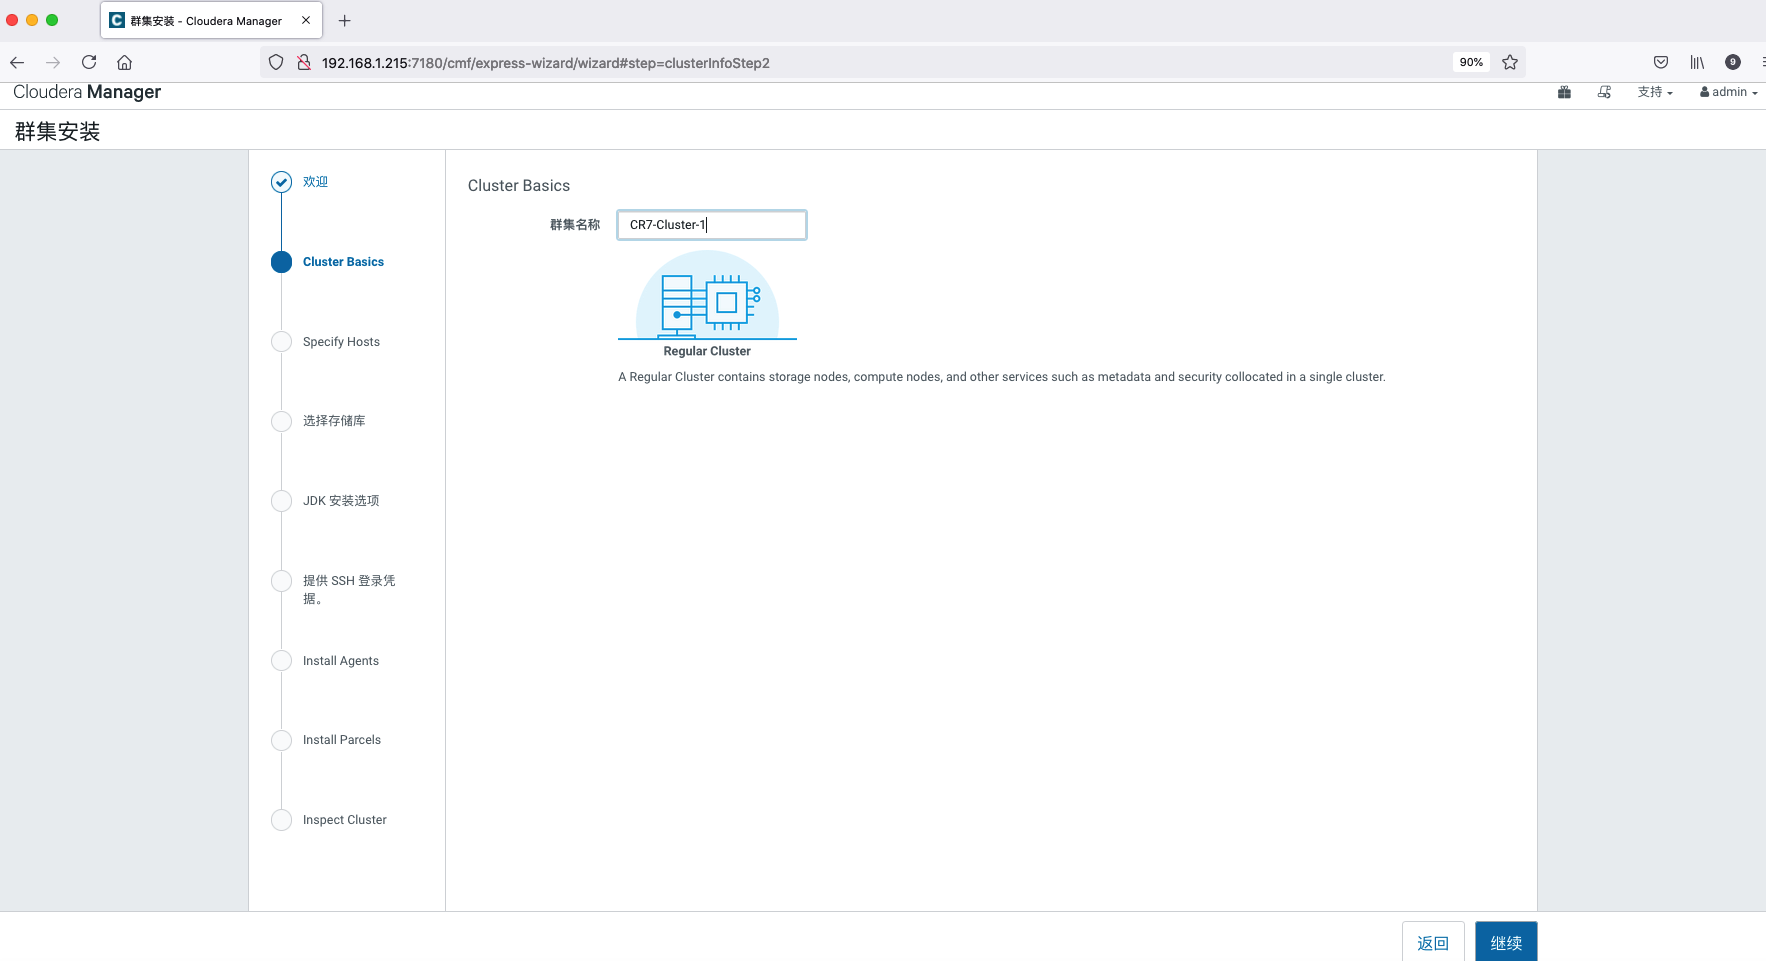Viewport: 1766px width, 961px height.
Task: Open the library bookmarks icon
Action: point(1697,62)
